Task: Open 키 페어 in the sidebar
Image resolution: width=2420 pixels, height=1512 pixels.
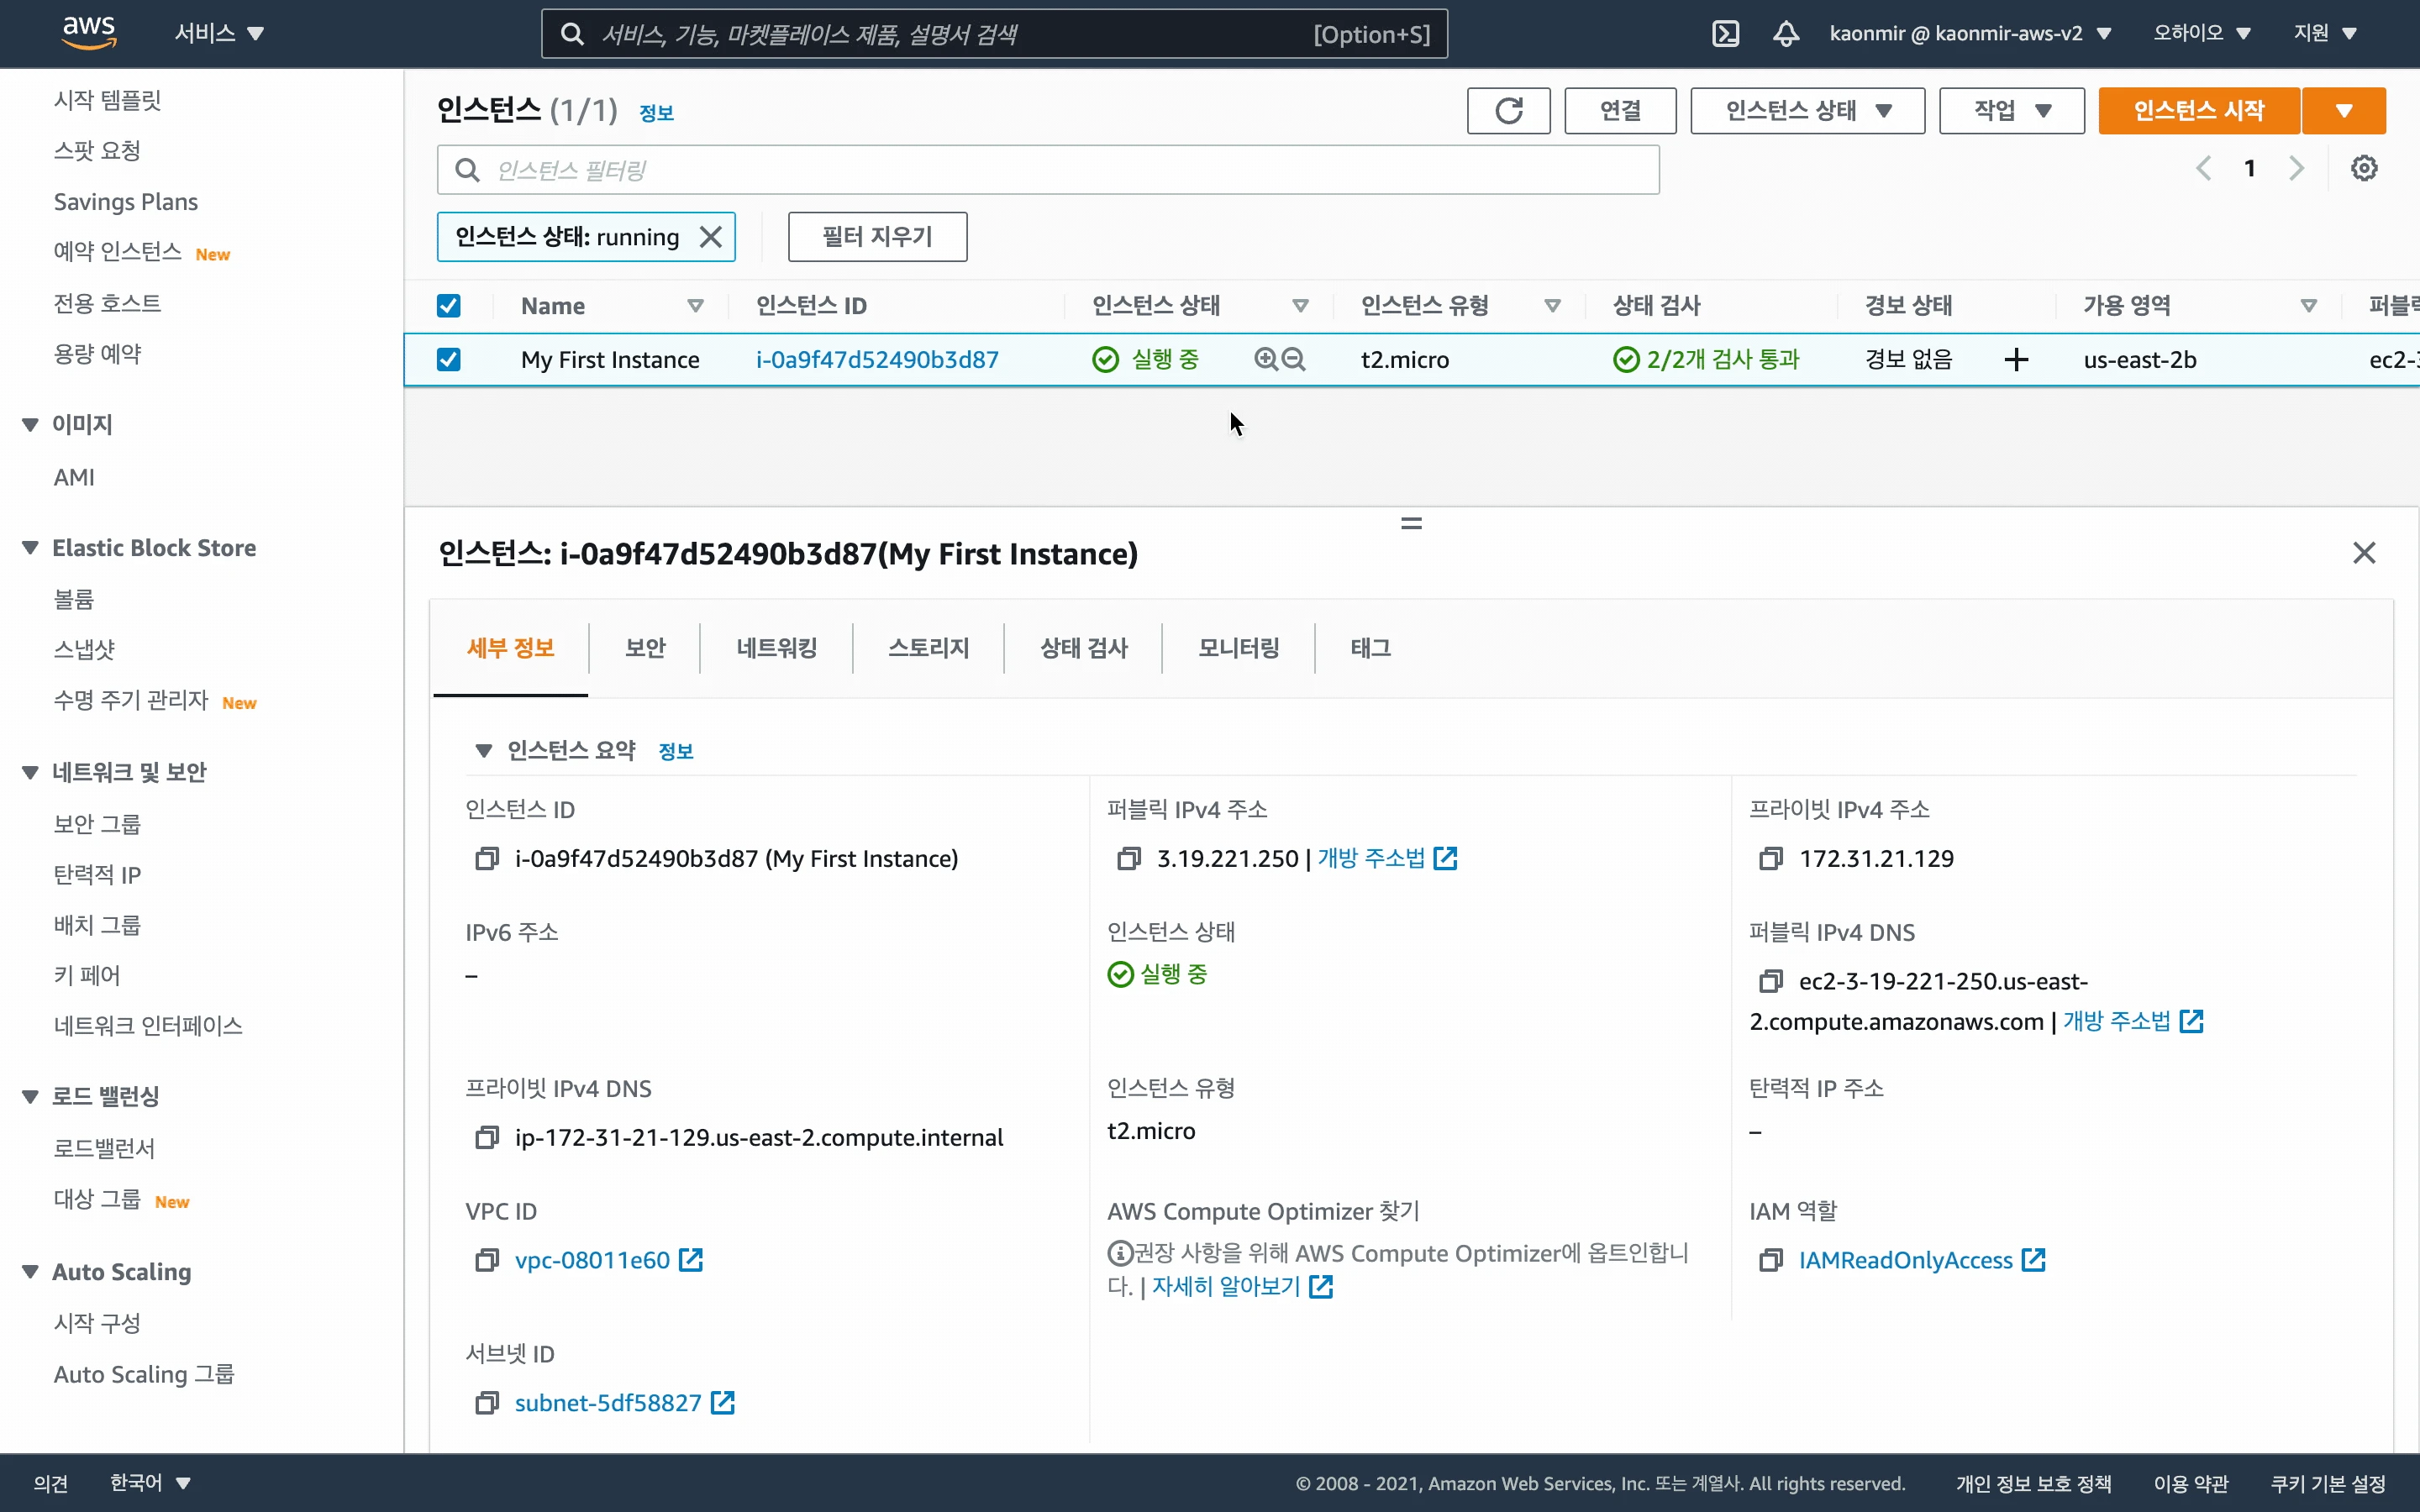Action: 87,975
